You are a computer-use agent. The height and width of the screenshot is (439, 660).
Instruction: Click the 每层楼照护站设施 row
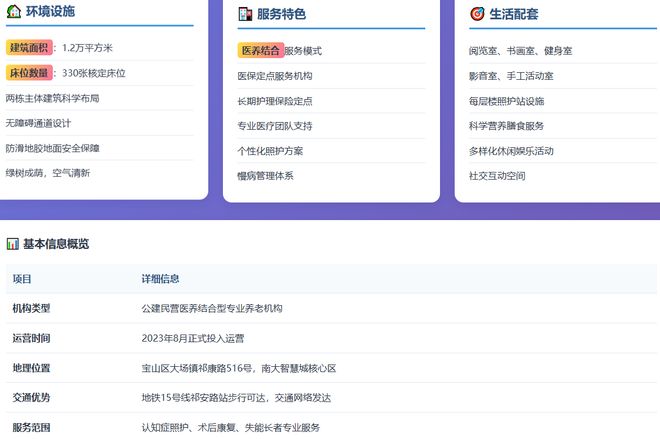(563, 101)
